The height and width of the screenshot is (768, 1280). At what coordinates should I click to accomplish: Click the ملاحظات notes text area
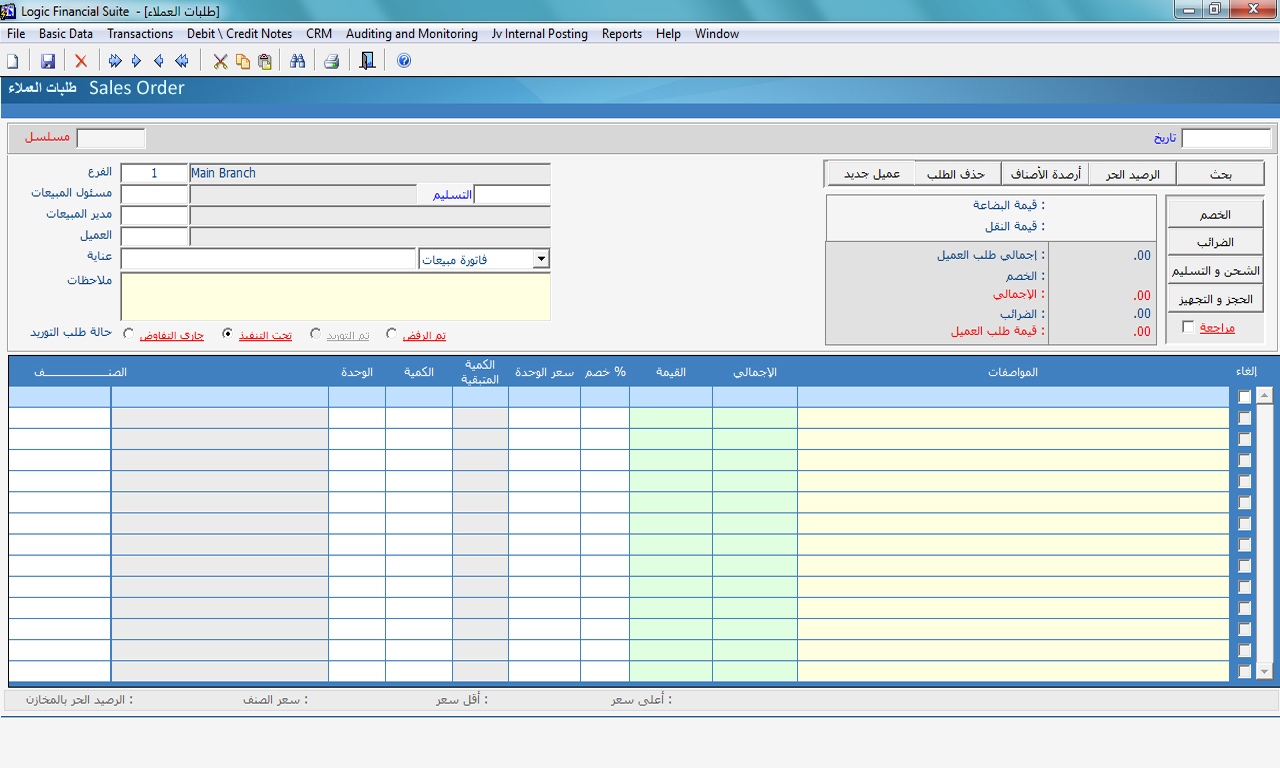click(x=335, y=296)
